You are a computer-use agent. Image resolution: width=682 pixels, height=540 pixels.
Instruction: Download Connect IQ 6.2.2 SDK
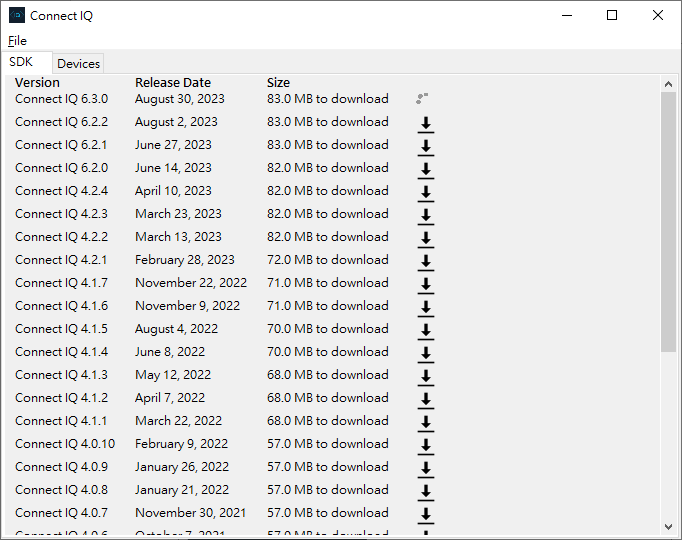pyautogui.click(x=426, y=124)
